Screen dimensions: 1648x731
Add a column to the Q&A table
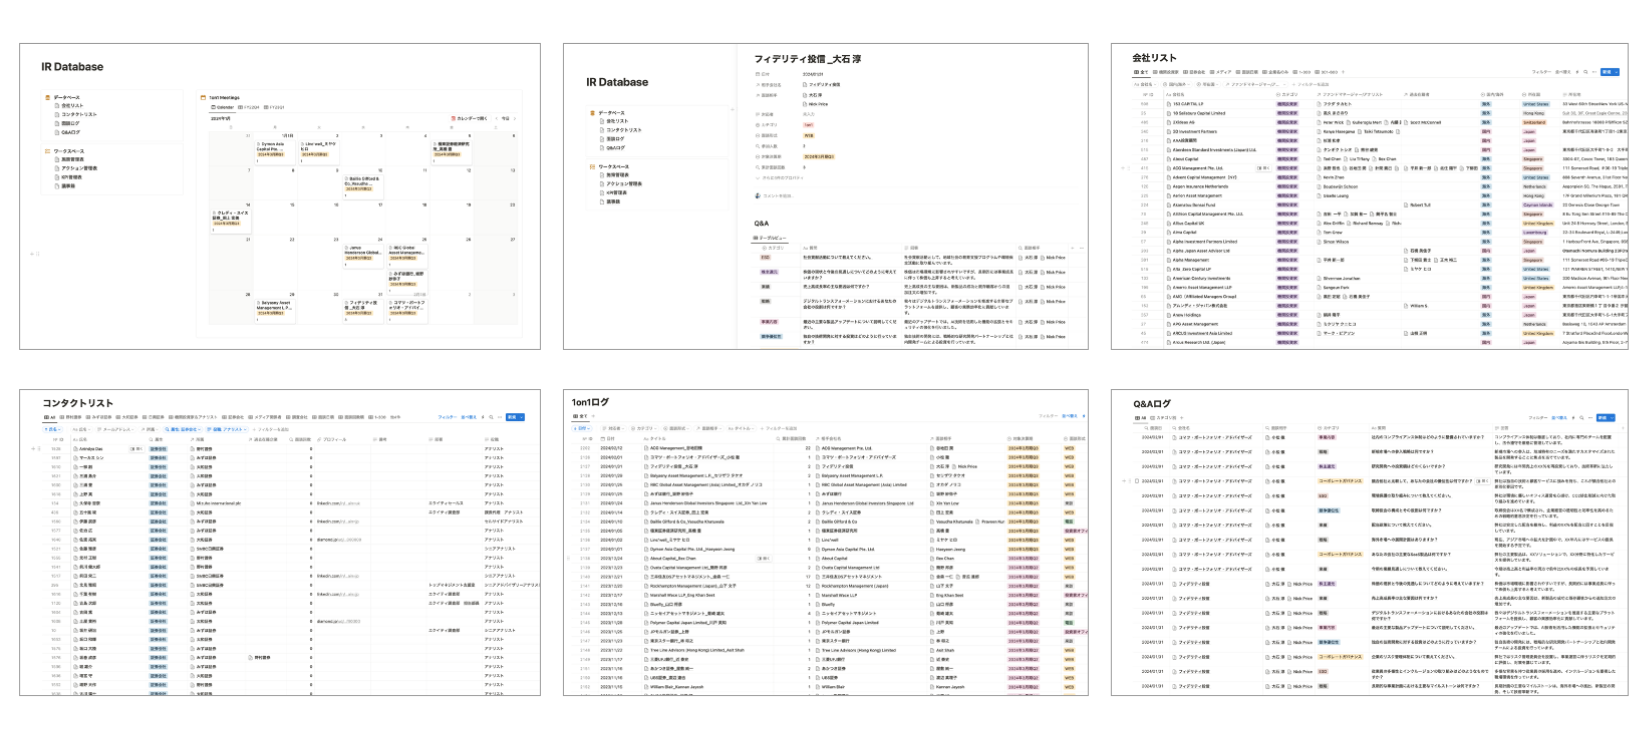(x=1070, y=247)
